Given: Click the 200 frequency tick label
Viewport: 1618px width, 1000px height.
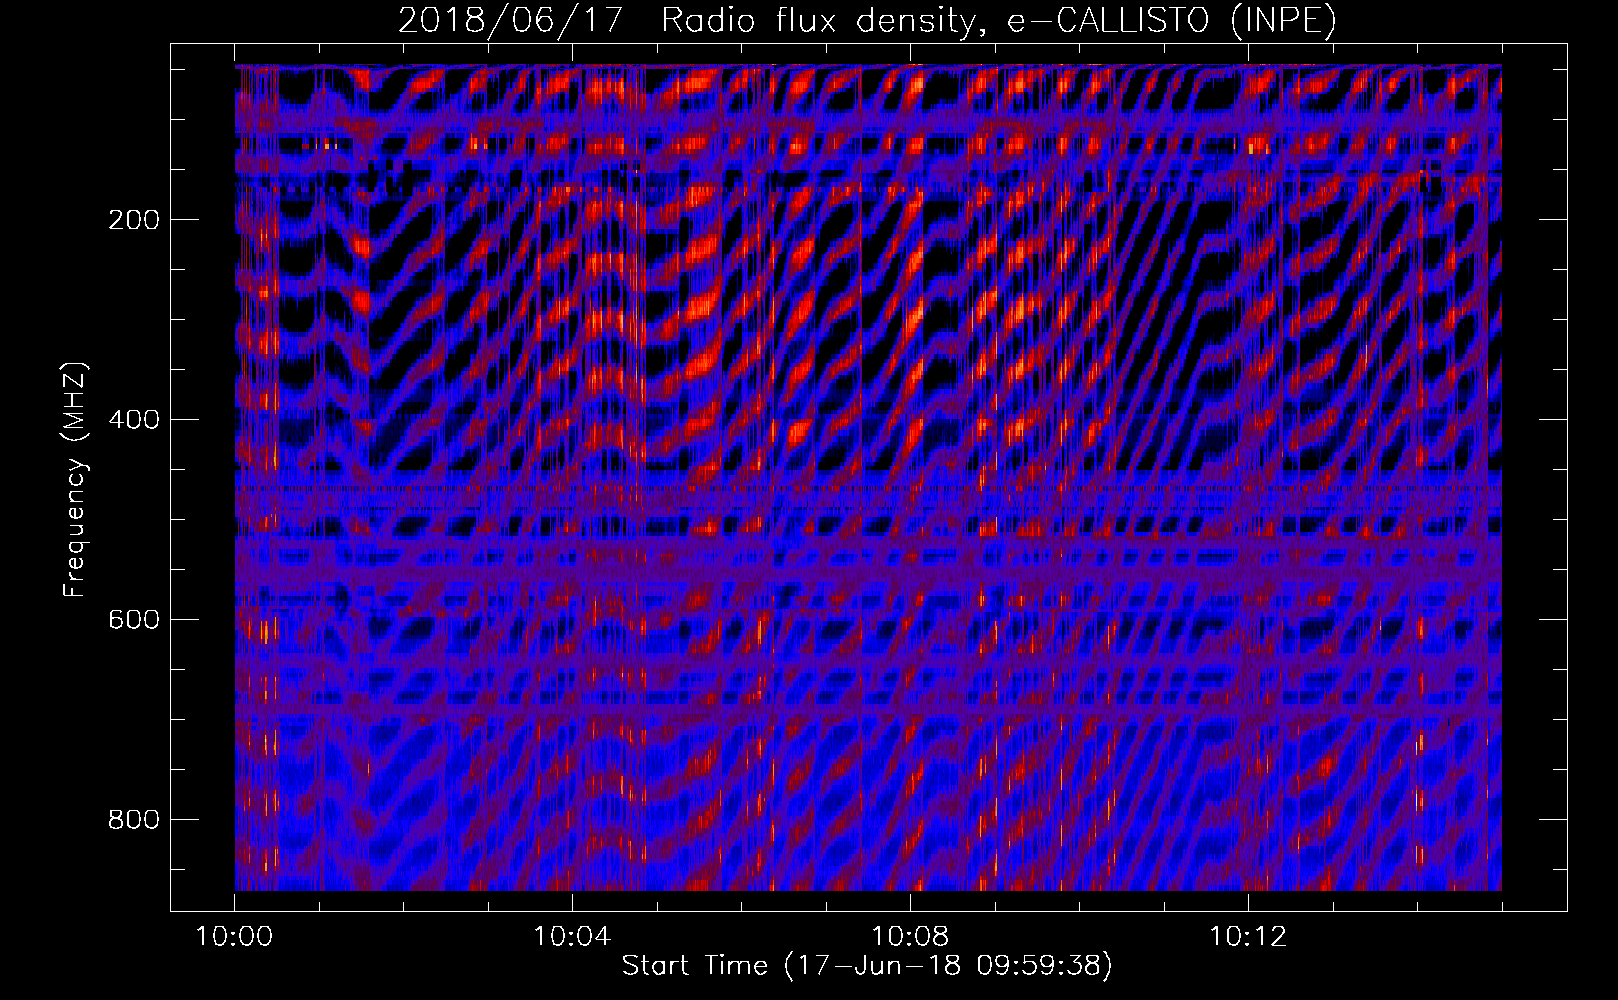Looking at the screenshot, I should click(134, 220).
